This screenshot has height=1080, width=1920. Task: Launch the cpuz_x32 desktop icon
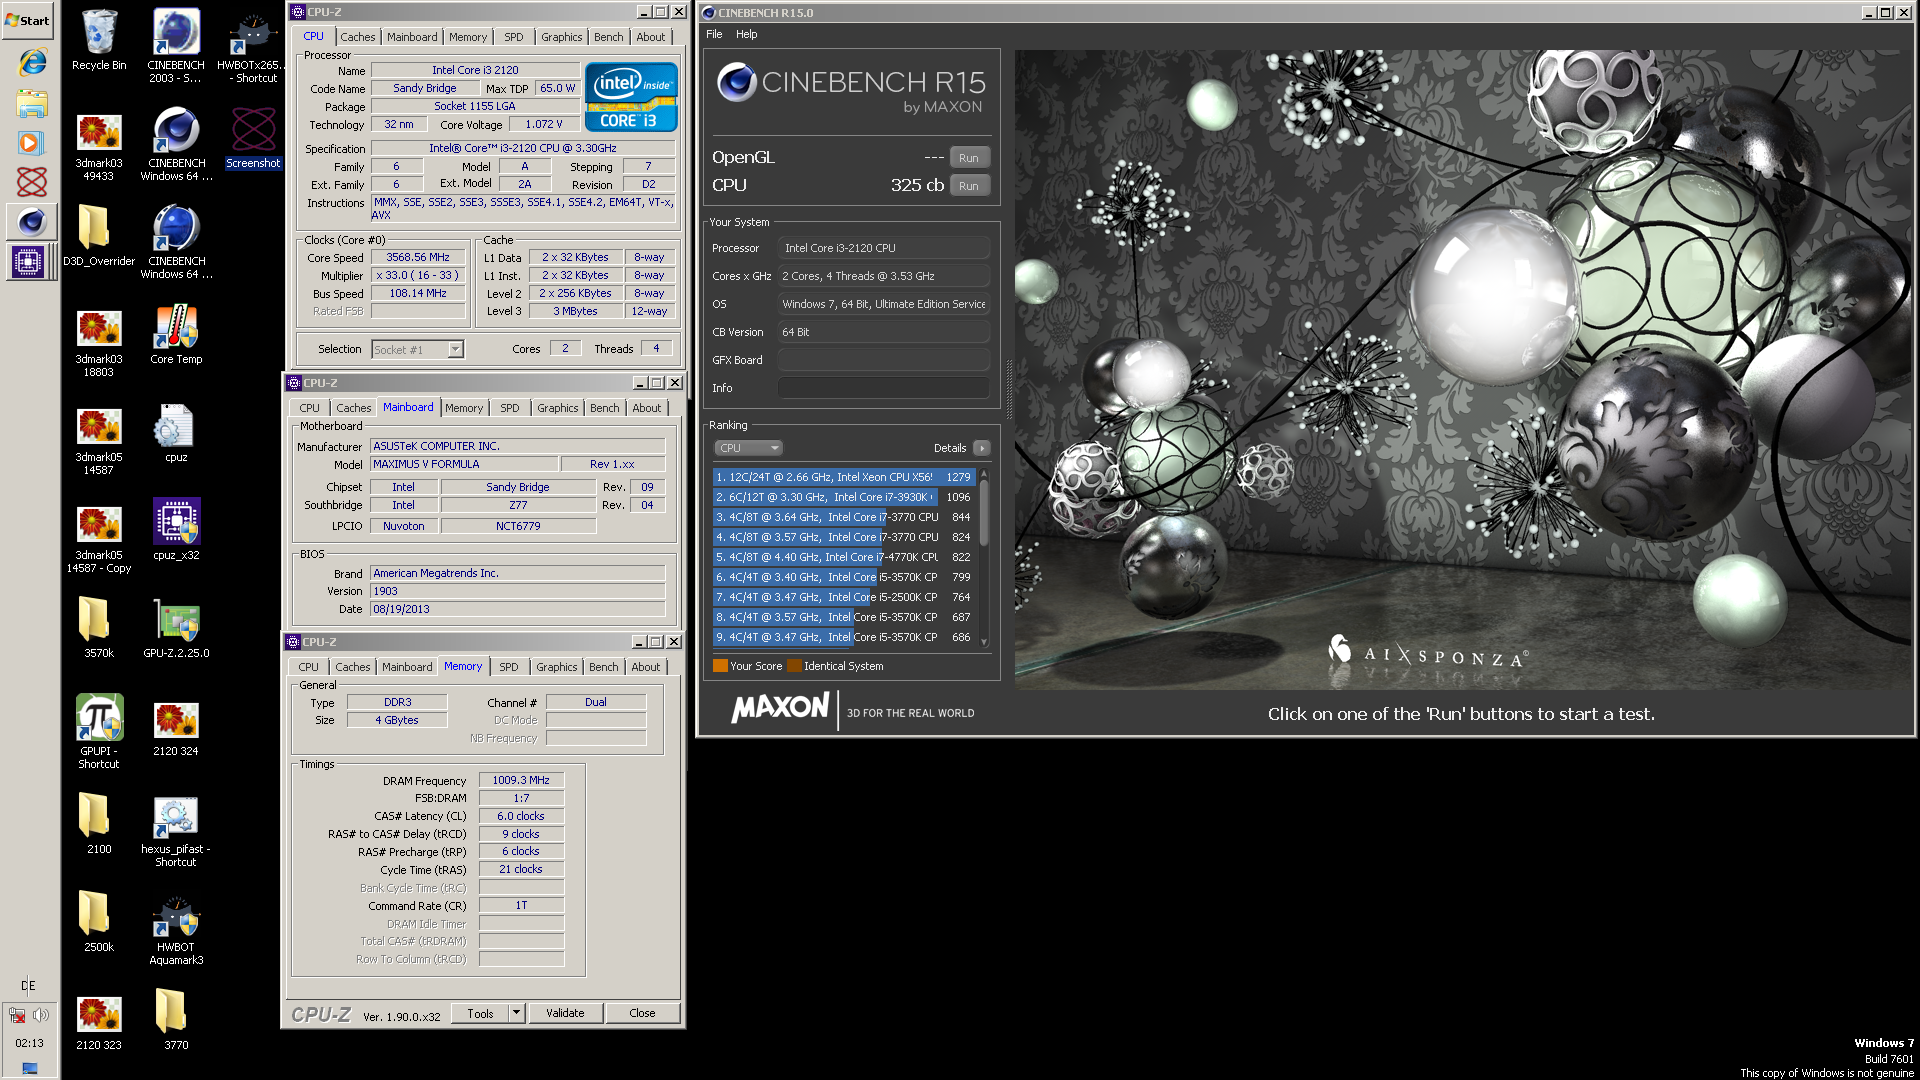[x=176, y=530]
